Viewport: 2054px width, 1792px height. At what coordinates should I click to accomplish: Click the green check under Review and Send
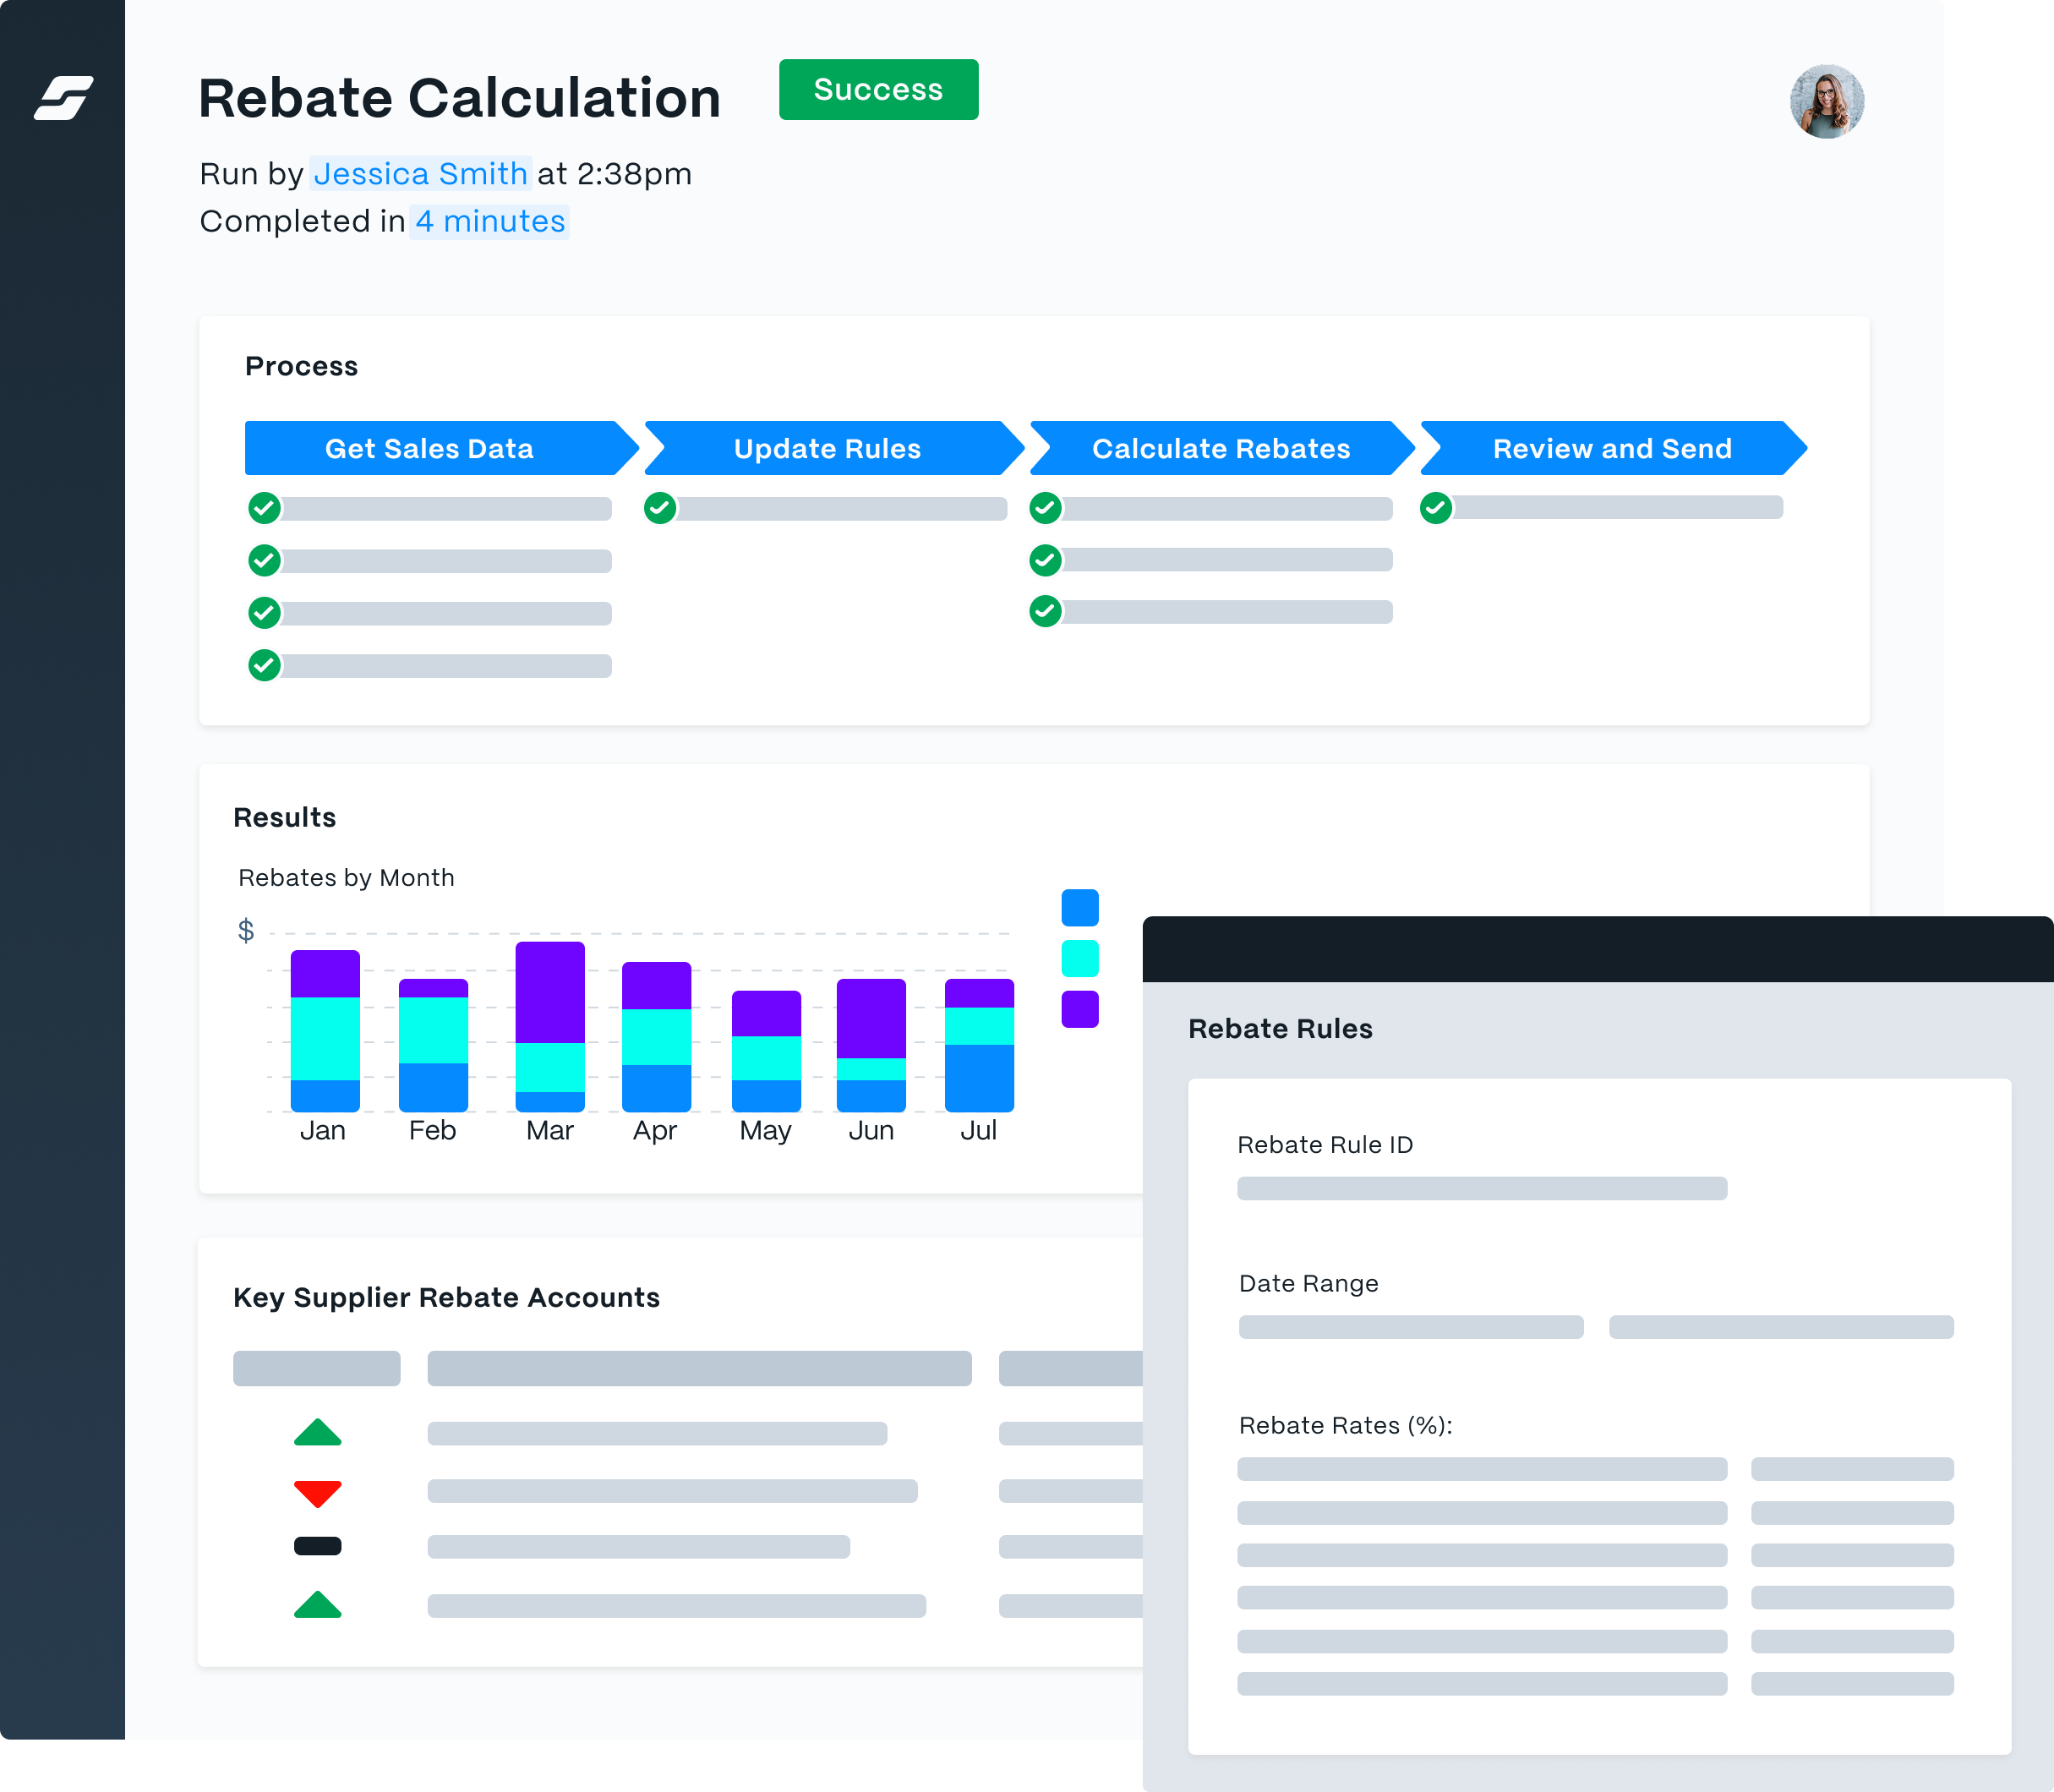[x=1436, y=508]
